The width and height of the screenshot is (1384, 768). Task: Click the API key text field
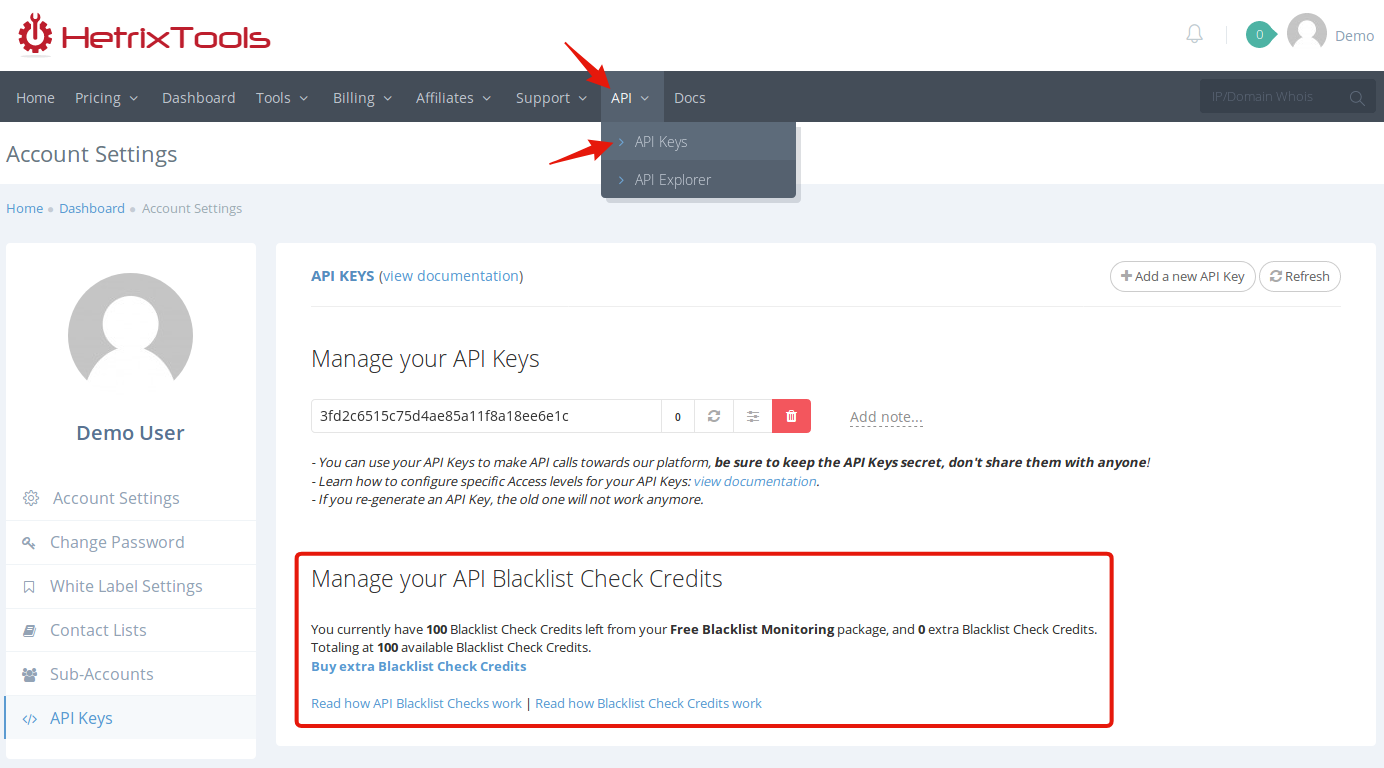point(486,416)
